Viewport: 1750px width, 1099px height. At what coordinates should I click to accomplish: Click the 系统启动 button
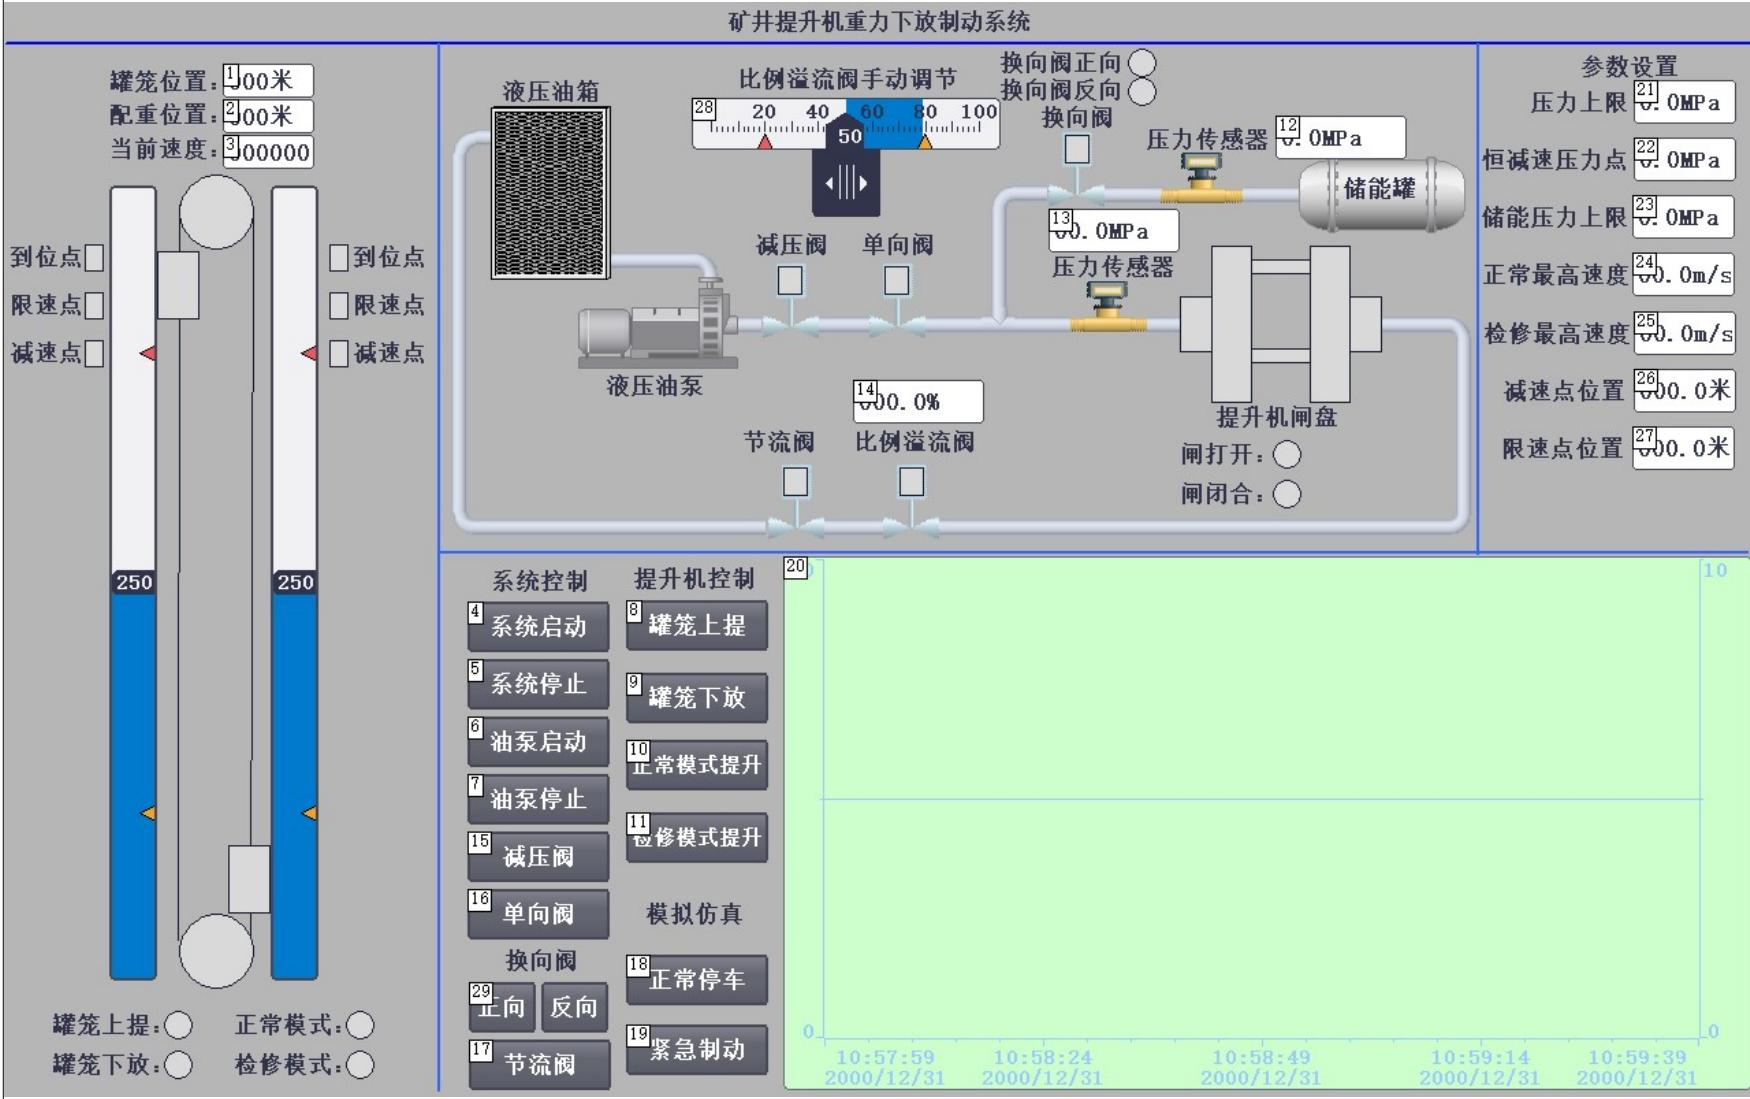[x=539, y=627]
